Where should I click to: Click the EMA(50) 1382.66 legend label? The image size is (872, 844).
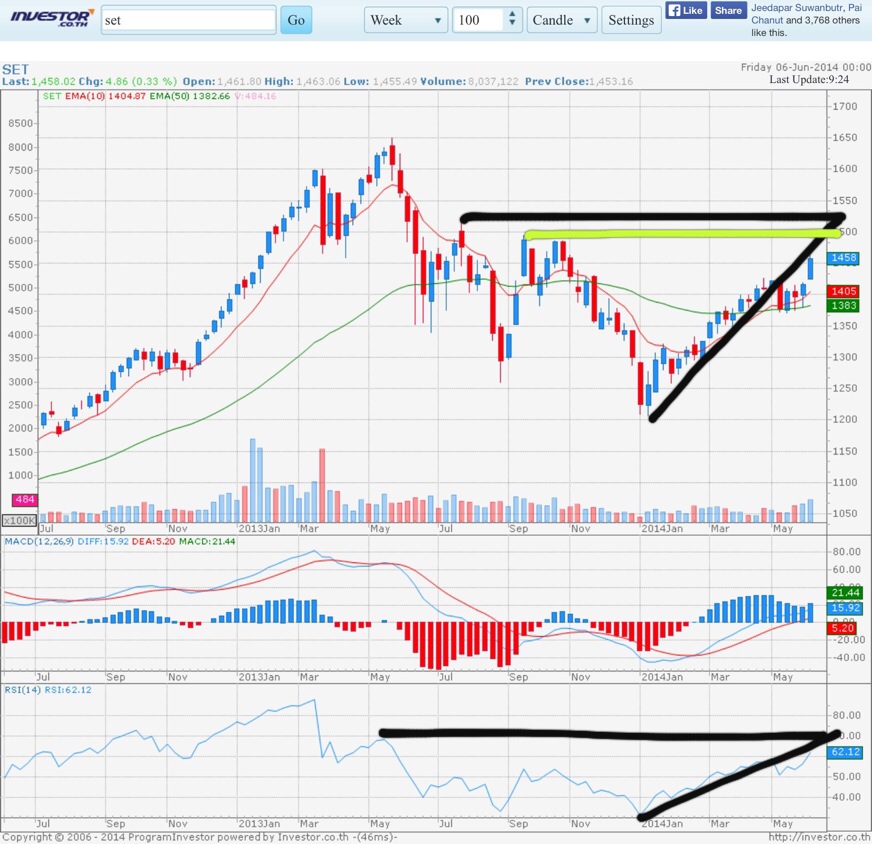point(190,96)
